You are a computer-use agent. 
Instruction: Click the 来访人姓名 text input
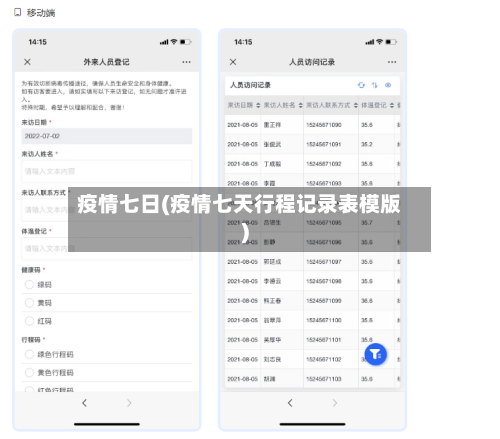click(x=107, y=171)
